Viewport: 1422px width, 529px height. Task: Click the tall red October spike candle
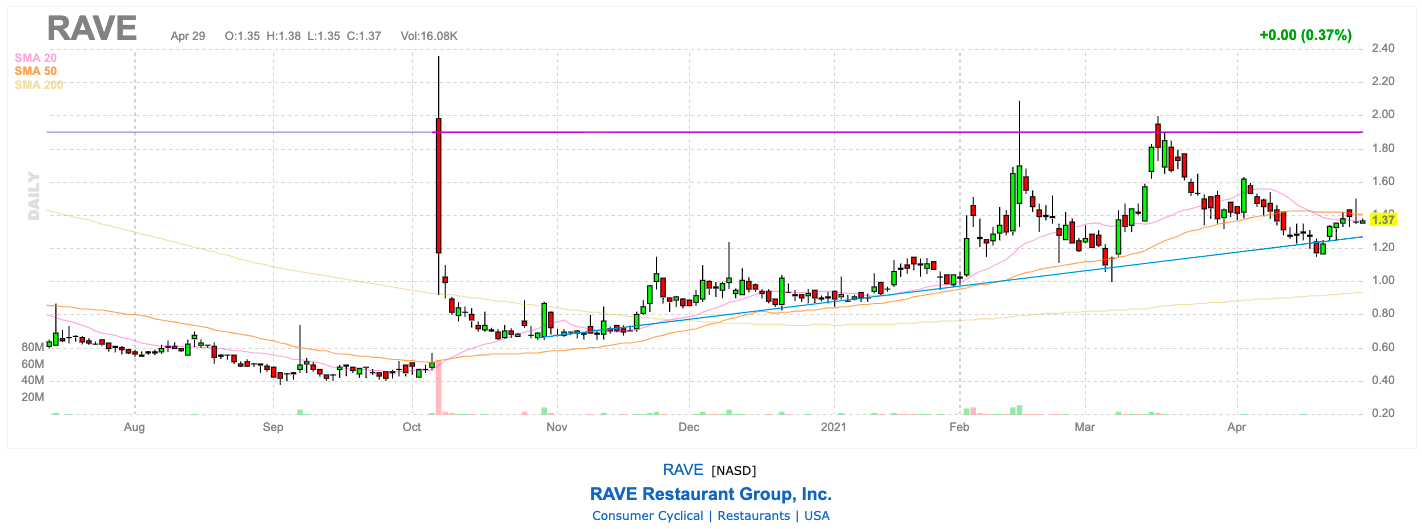click(x=438, y=185)
